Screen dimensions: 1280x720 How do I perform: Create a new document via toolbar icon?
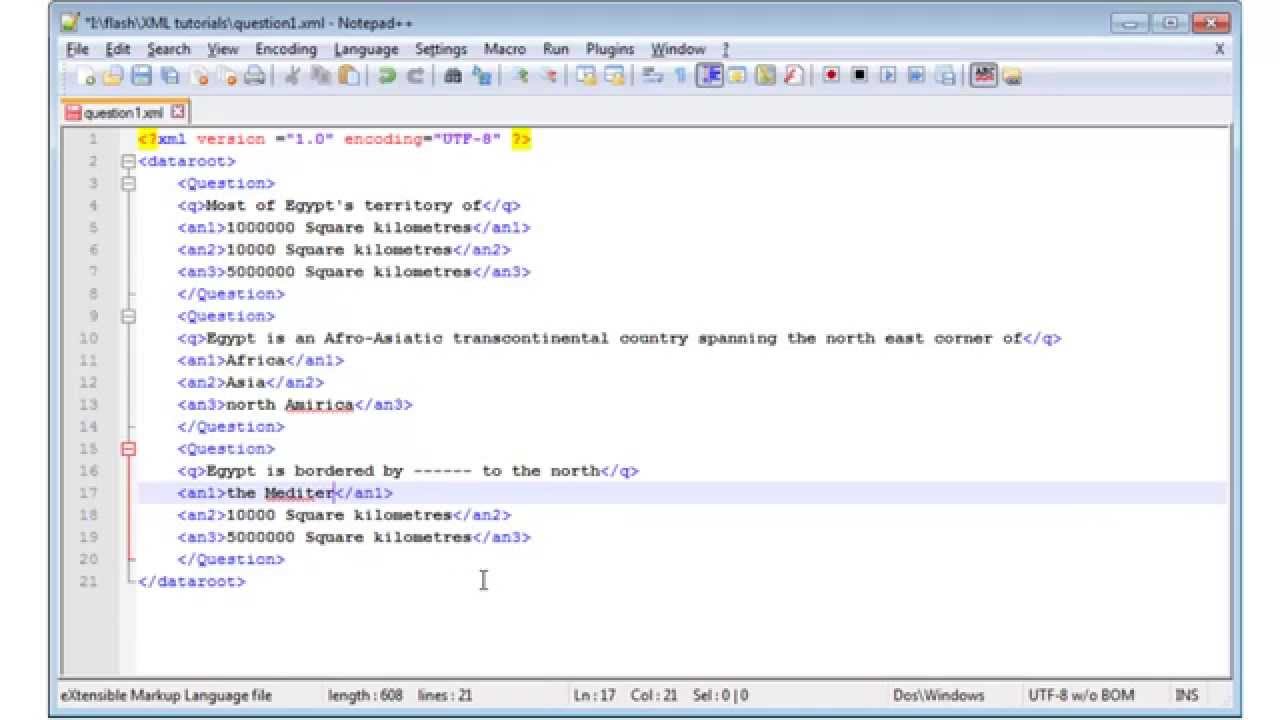[x=86, y=76]
